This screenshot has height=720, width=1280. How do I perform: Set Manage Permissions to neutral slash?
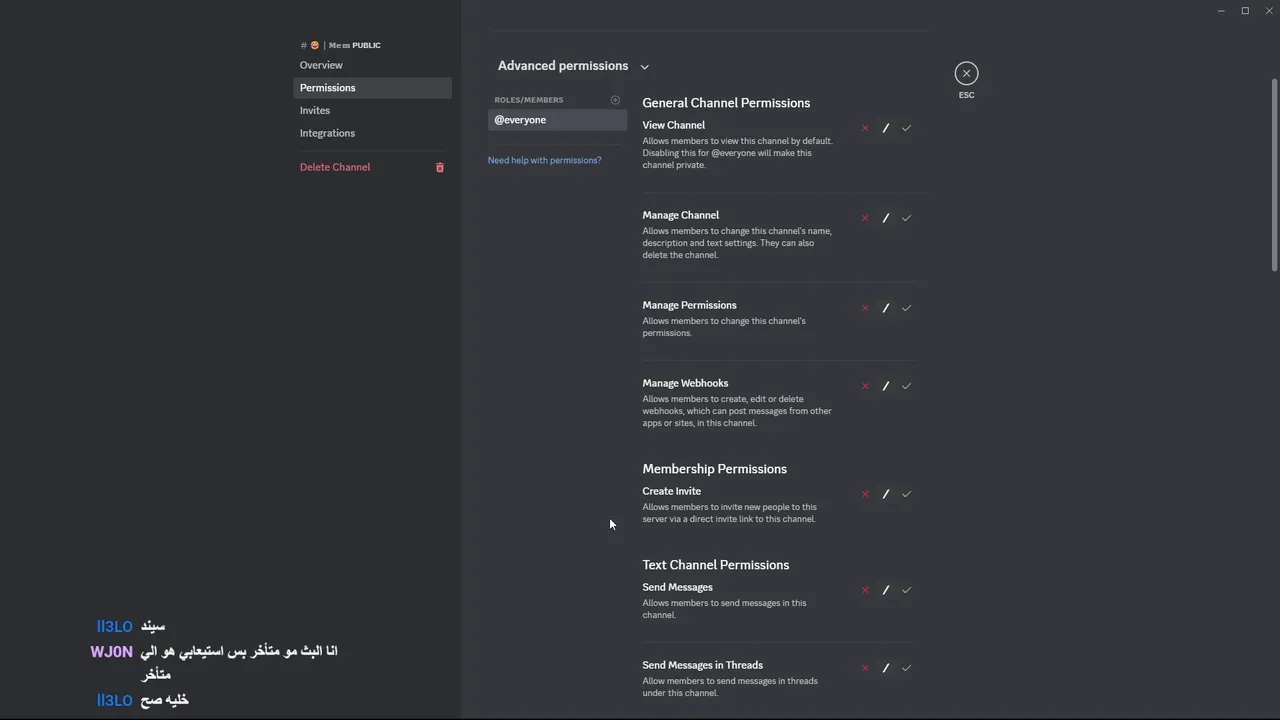tap(885, 308)
